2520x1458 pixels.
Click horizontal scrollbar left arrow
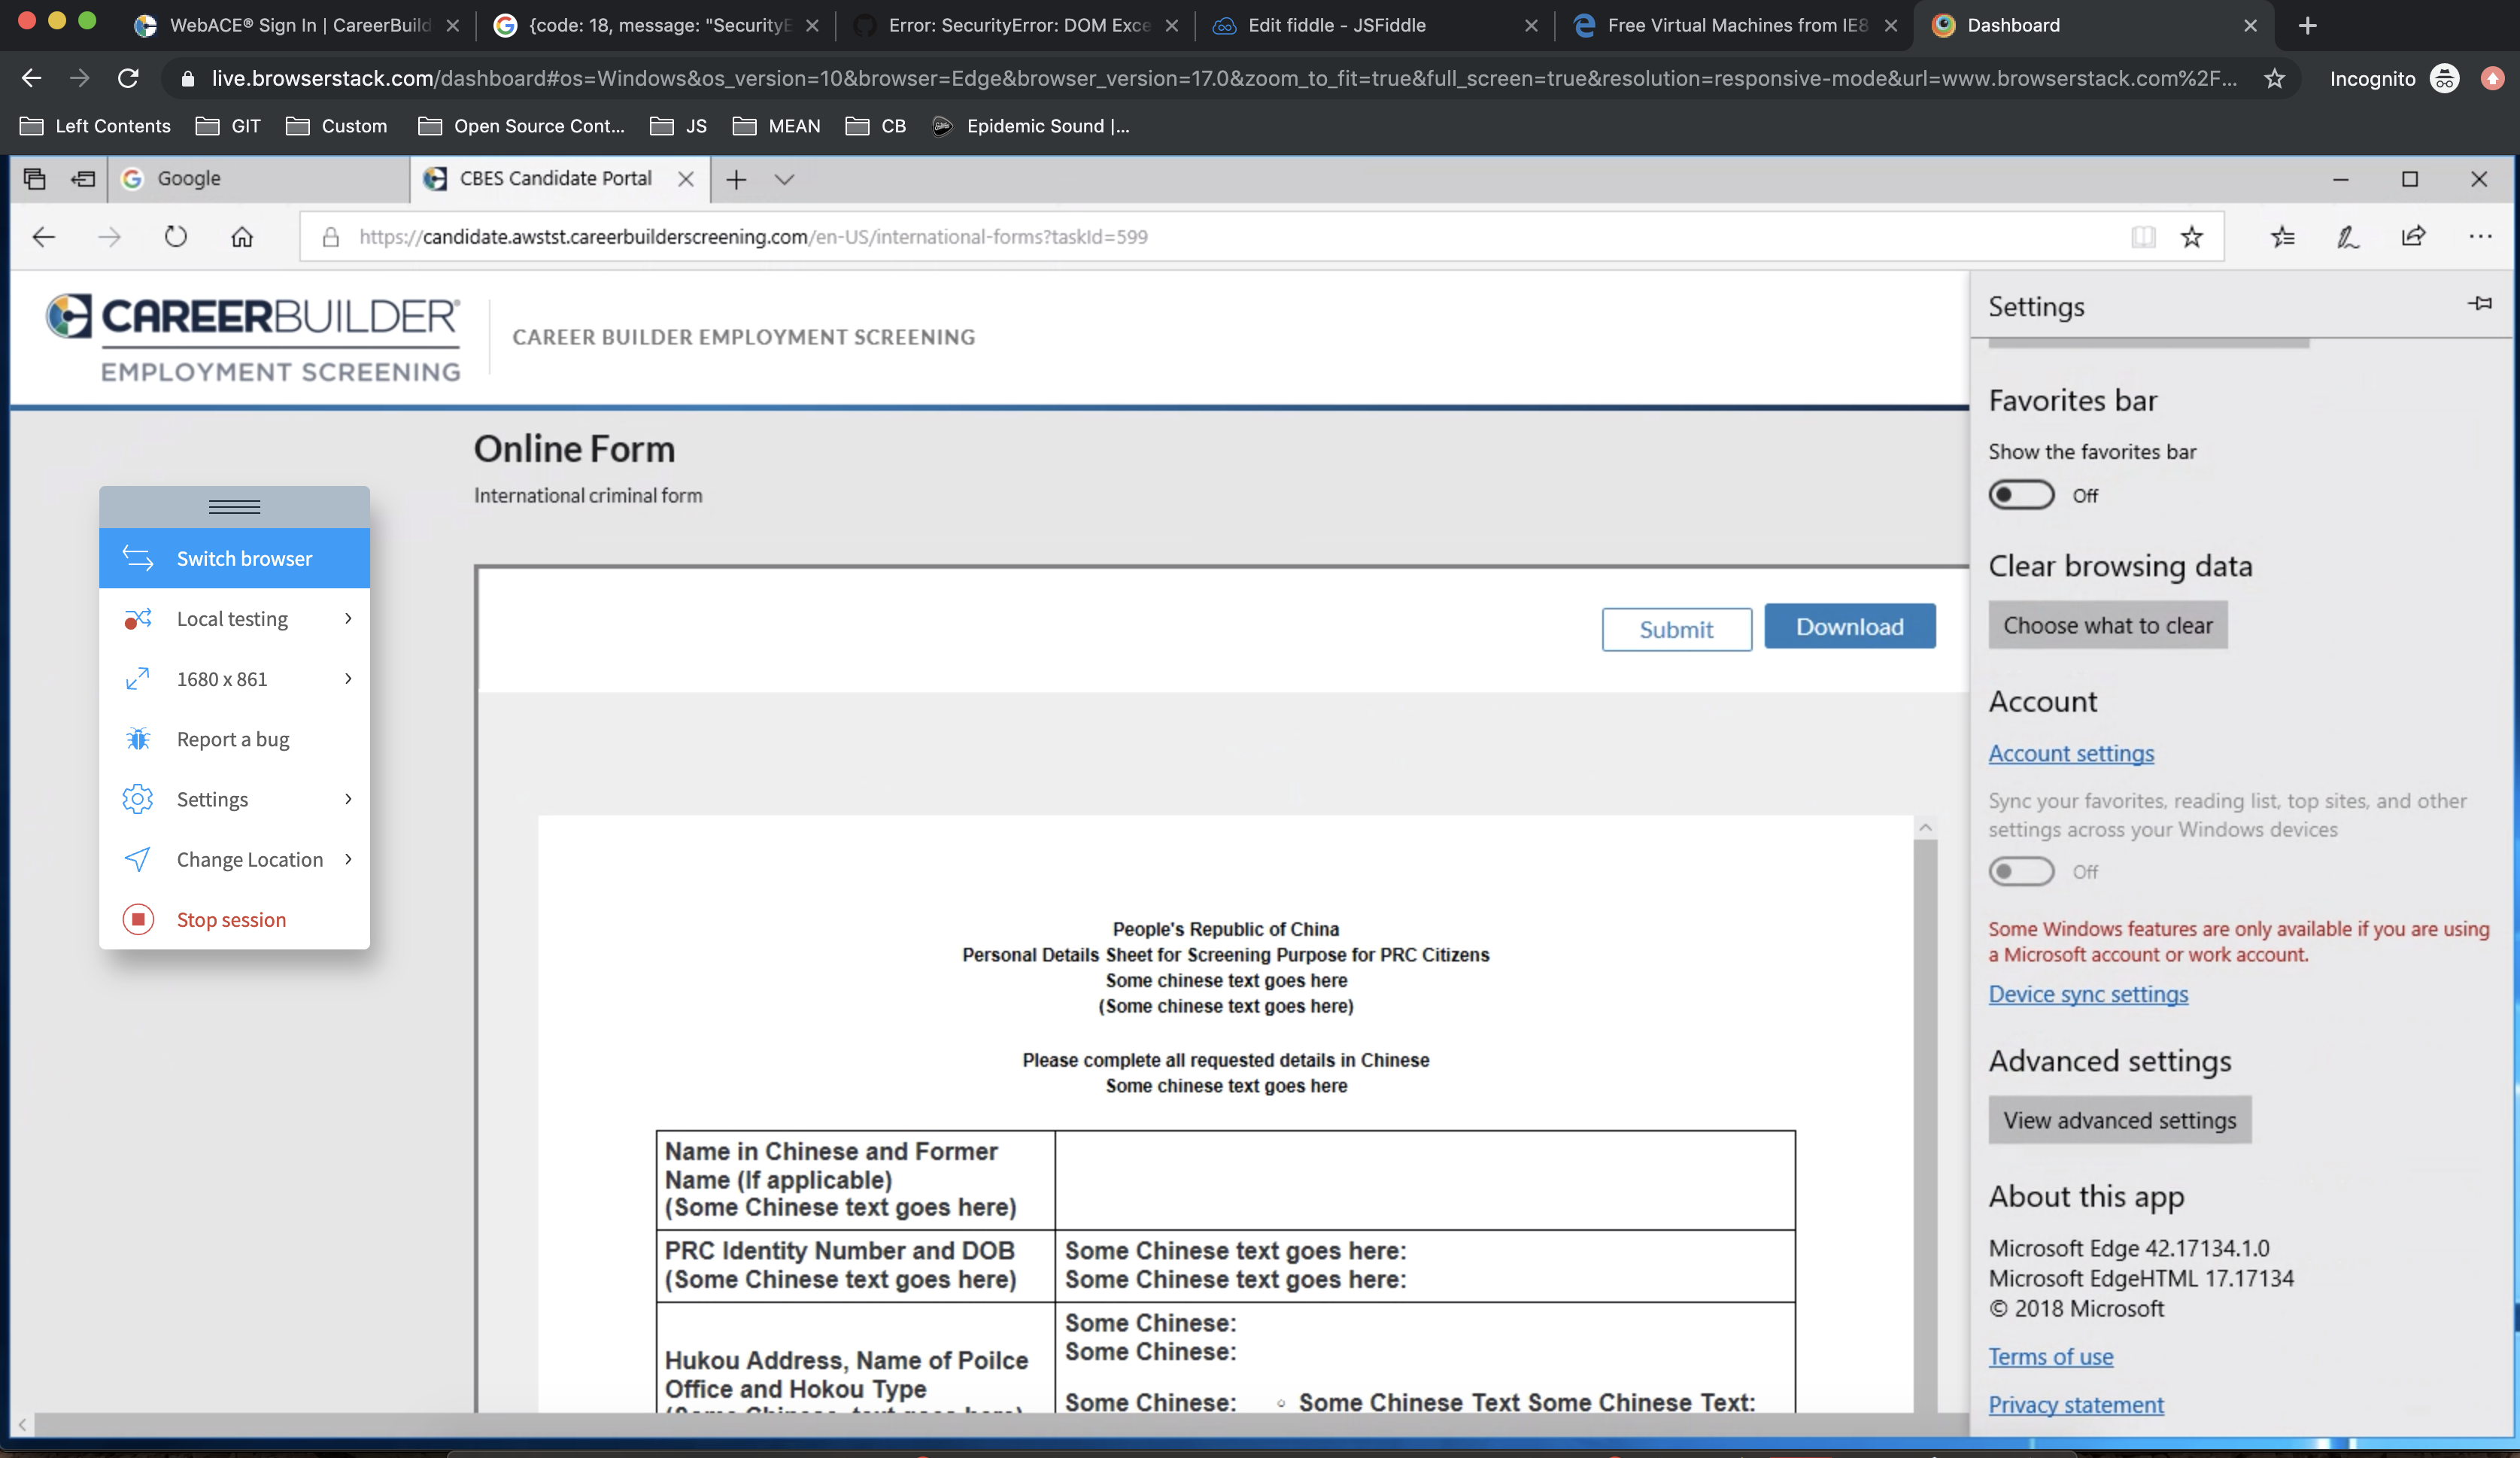click(22, 1425)
